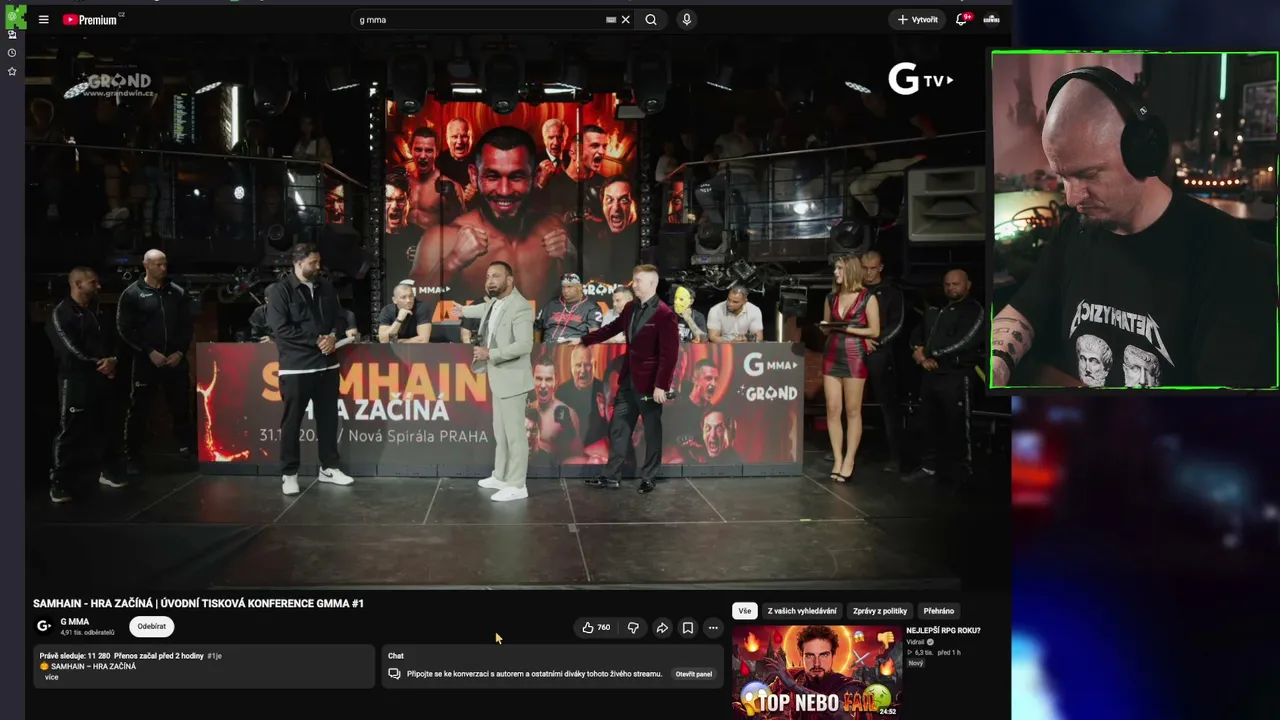Screen dimensions: 1280x720
Task: Open the G MMA channel name link
Action: click(75, 622)
